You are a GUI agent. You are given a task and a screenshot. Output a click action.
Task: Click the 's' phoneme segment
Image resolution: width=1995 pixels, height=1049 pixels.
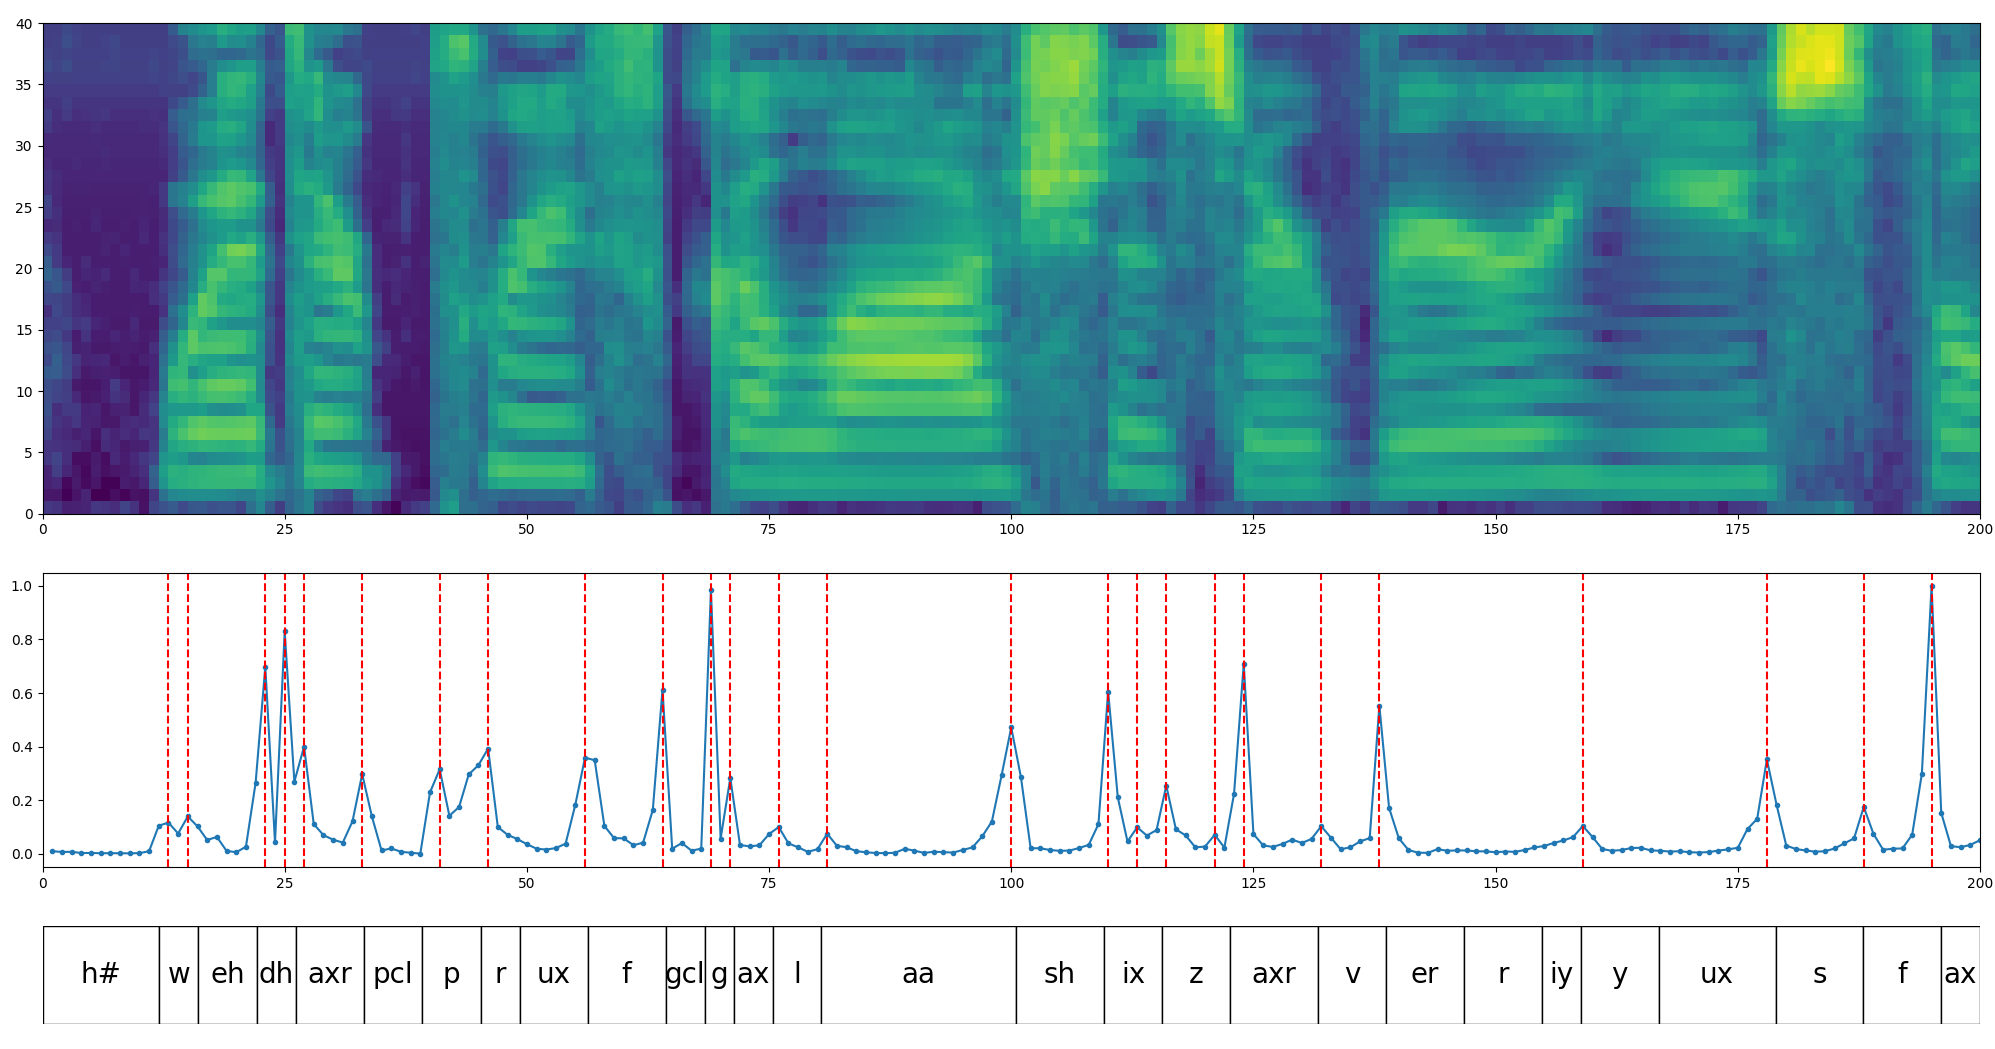(x=1819, y=974)
